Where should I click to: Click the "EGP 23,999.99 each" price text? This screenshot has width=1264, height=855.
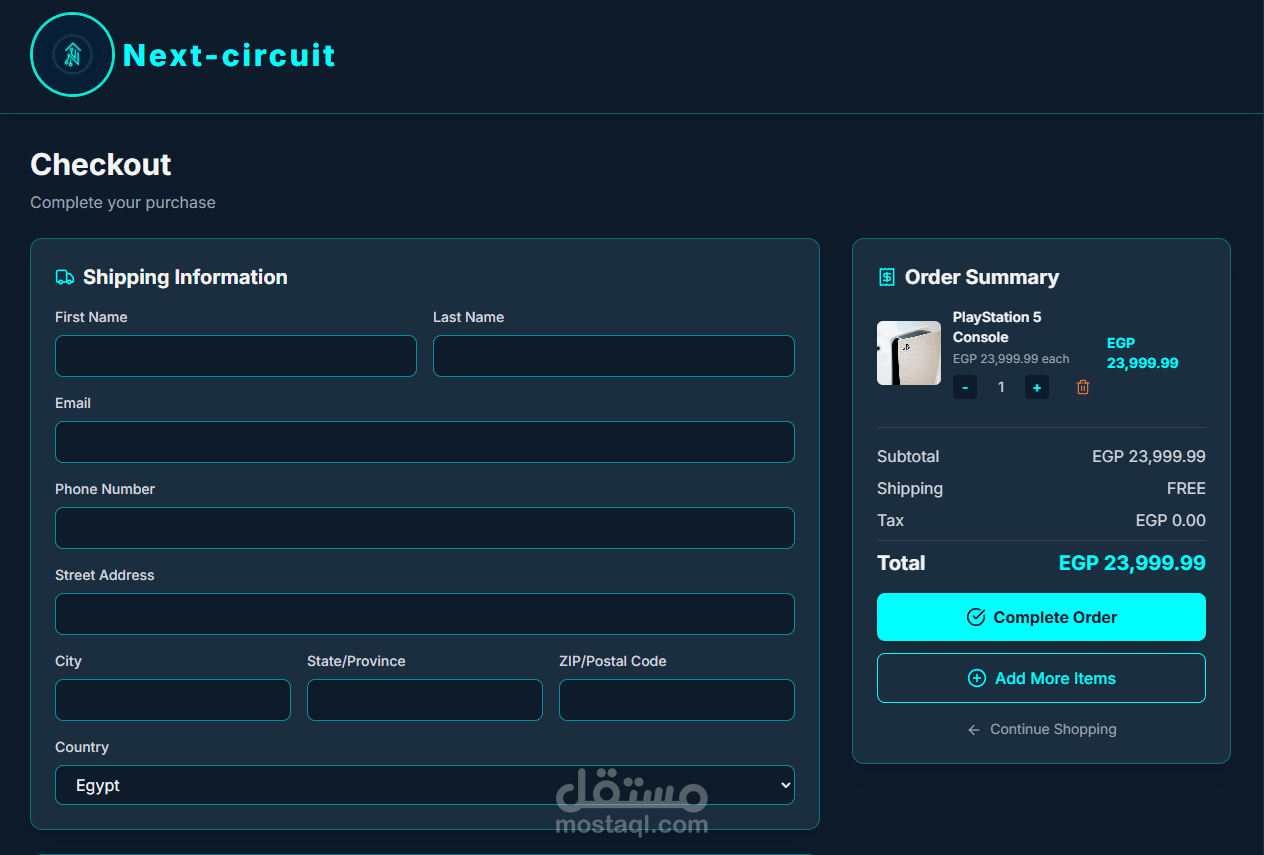tap(1011, 359)
